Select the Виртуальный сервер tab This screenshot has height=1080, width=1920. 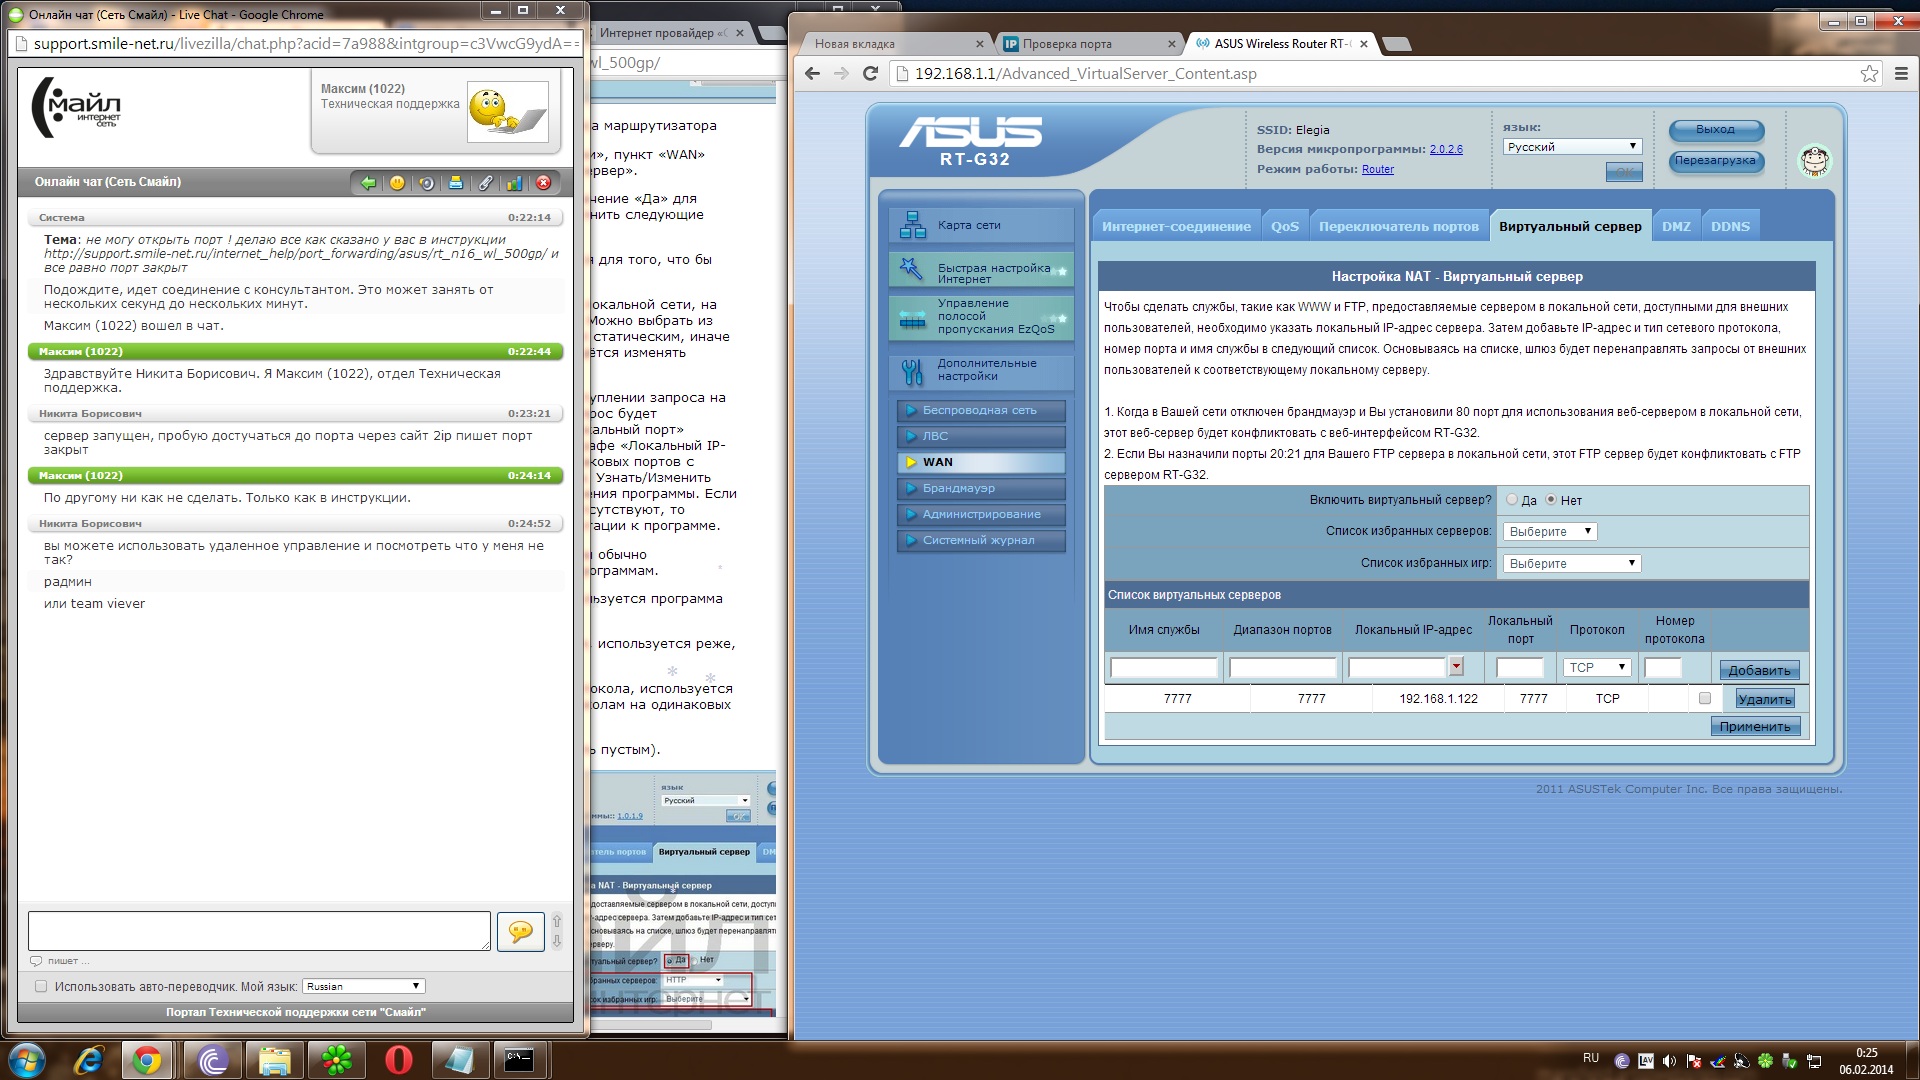click(1570, 227)
